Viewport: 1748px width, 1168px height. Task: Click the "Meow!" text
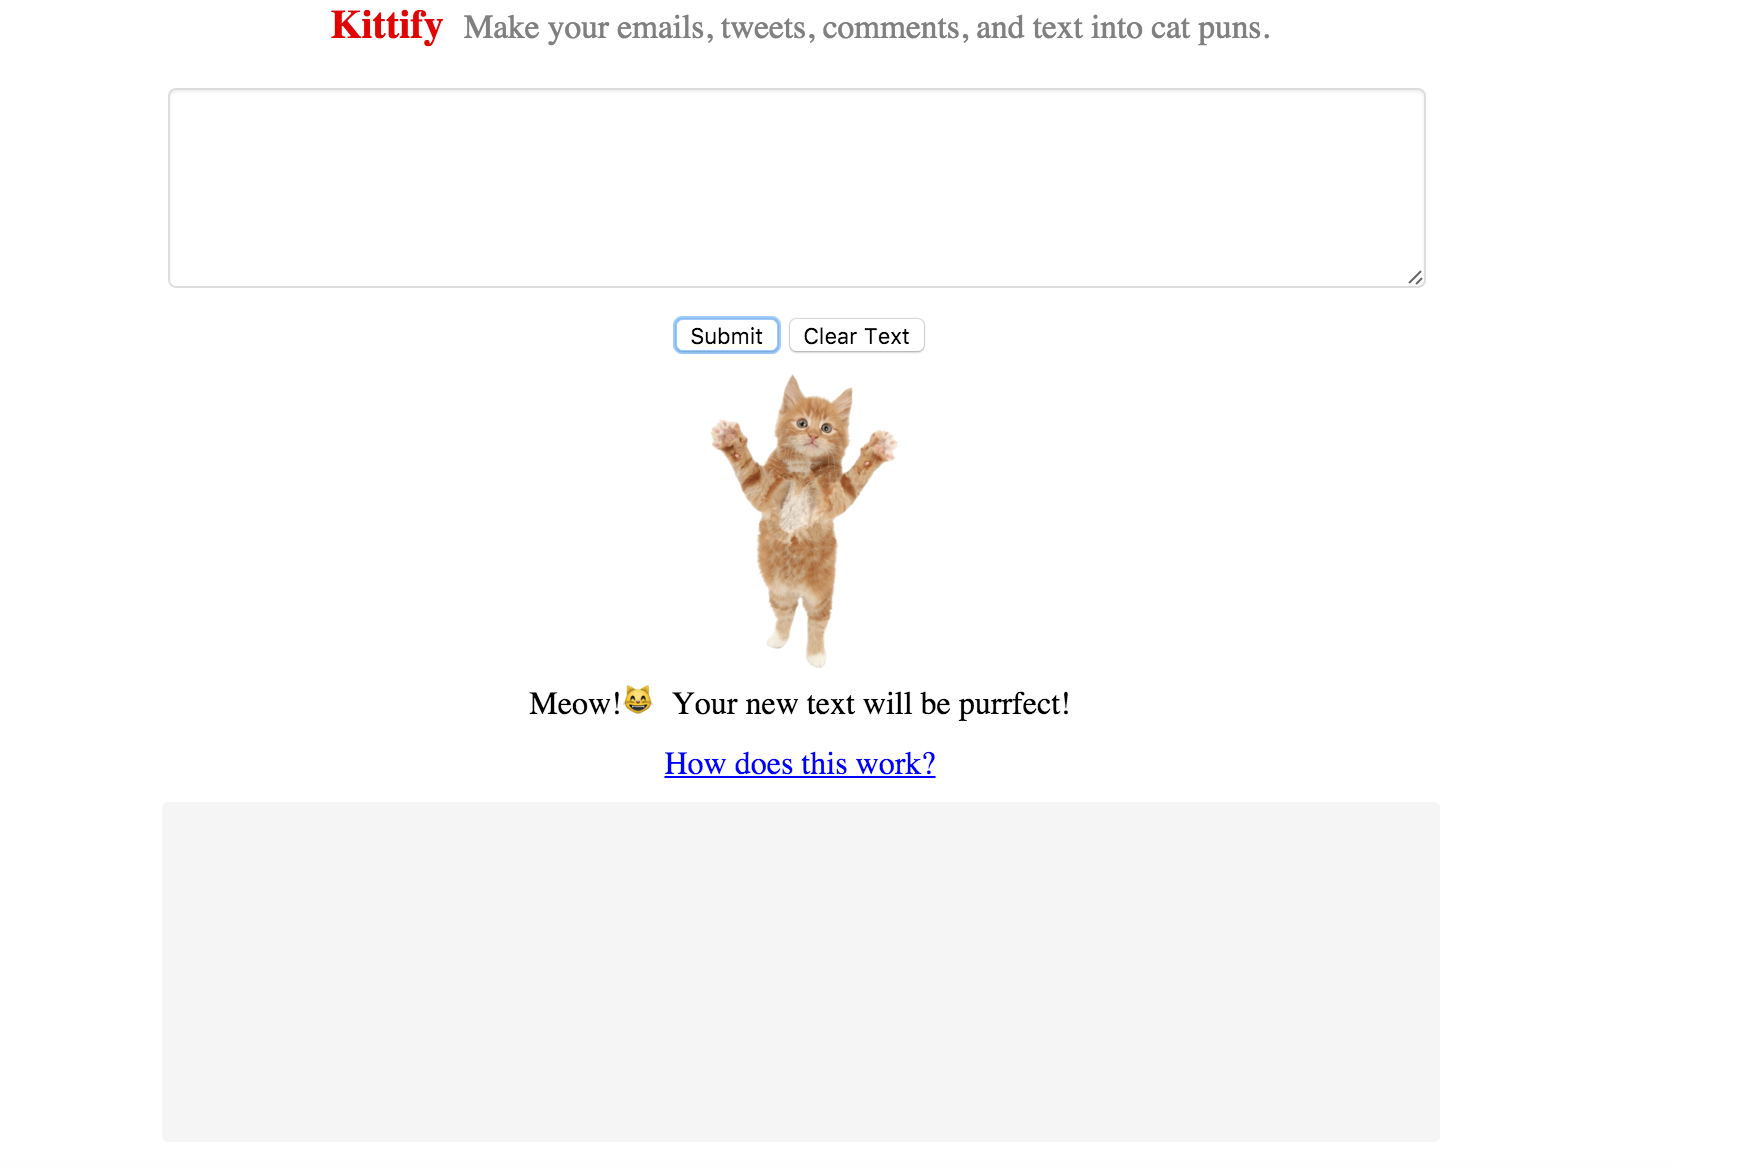[575, 704]
